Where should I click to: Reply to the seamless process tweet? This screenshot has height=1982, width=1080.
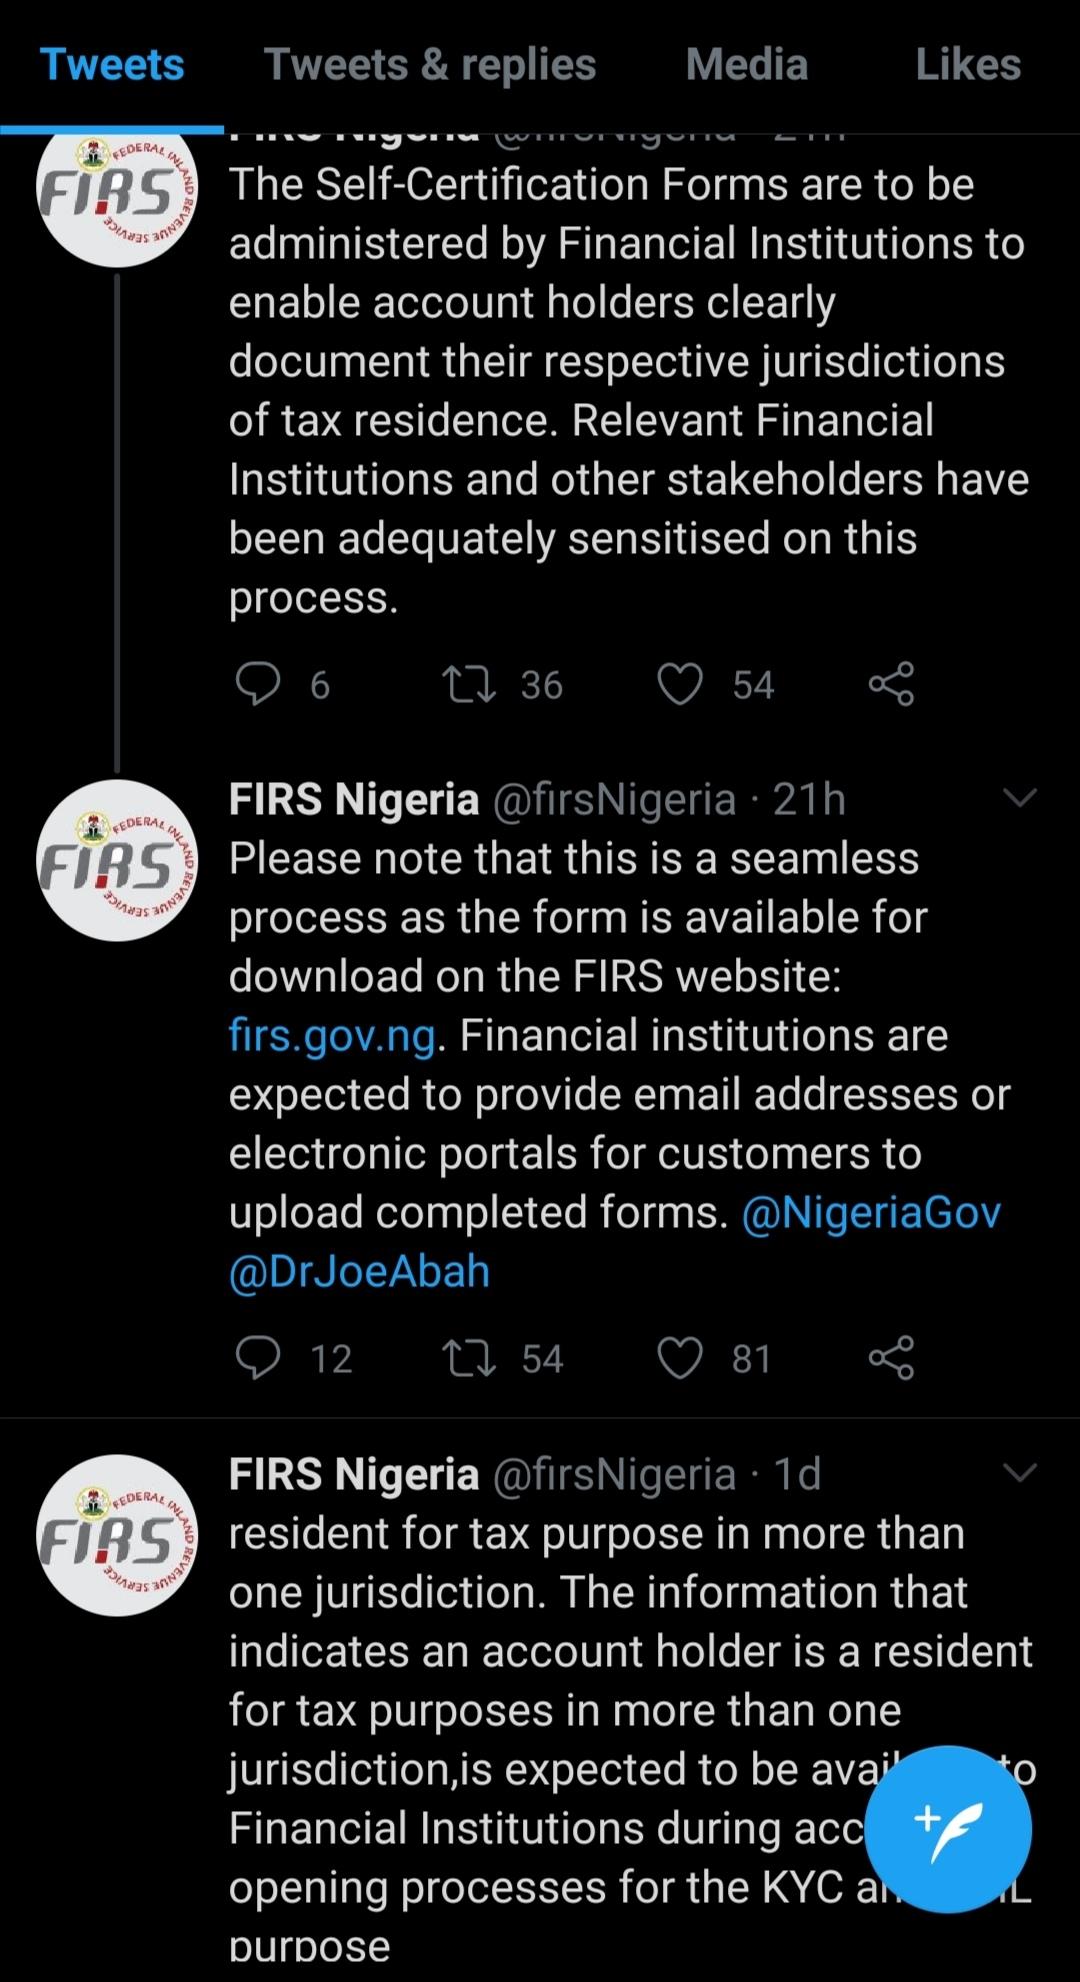tap(258, 1358)
